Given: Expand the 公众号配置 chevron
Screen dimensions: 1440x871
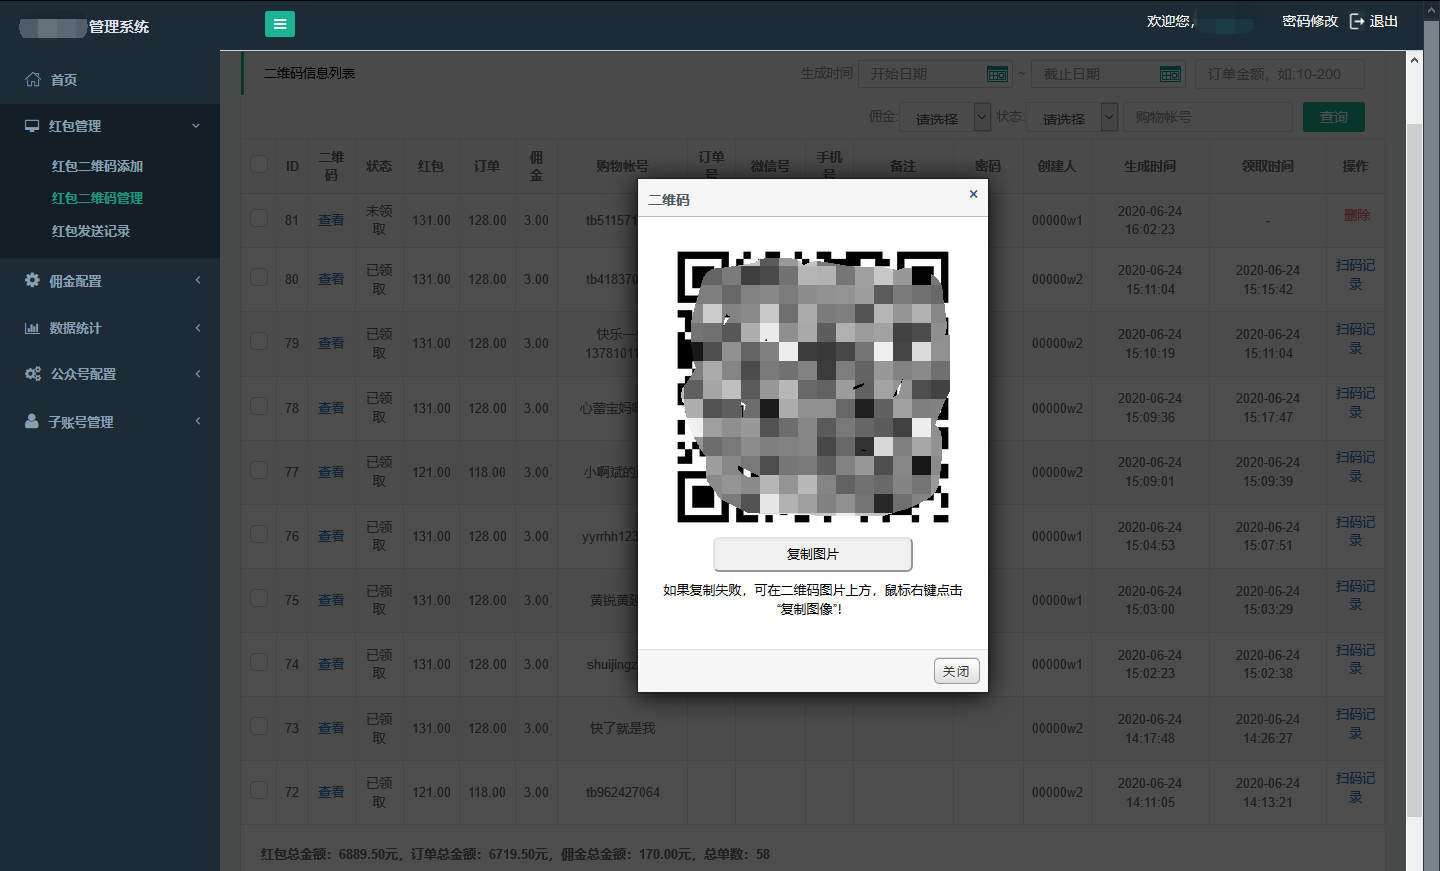Looking at the screenshot, I should click(197, 374).
